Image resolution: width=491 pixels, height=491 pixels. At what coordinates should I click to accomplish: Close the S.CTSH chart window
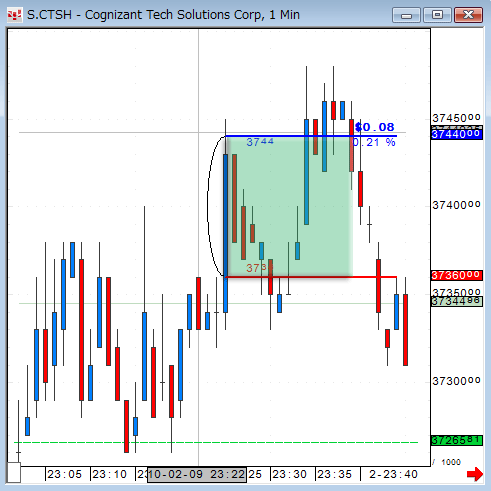point(469,15)
